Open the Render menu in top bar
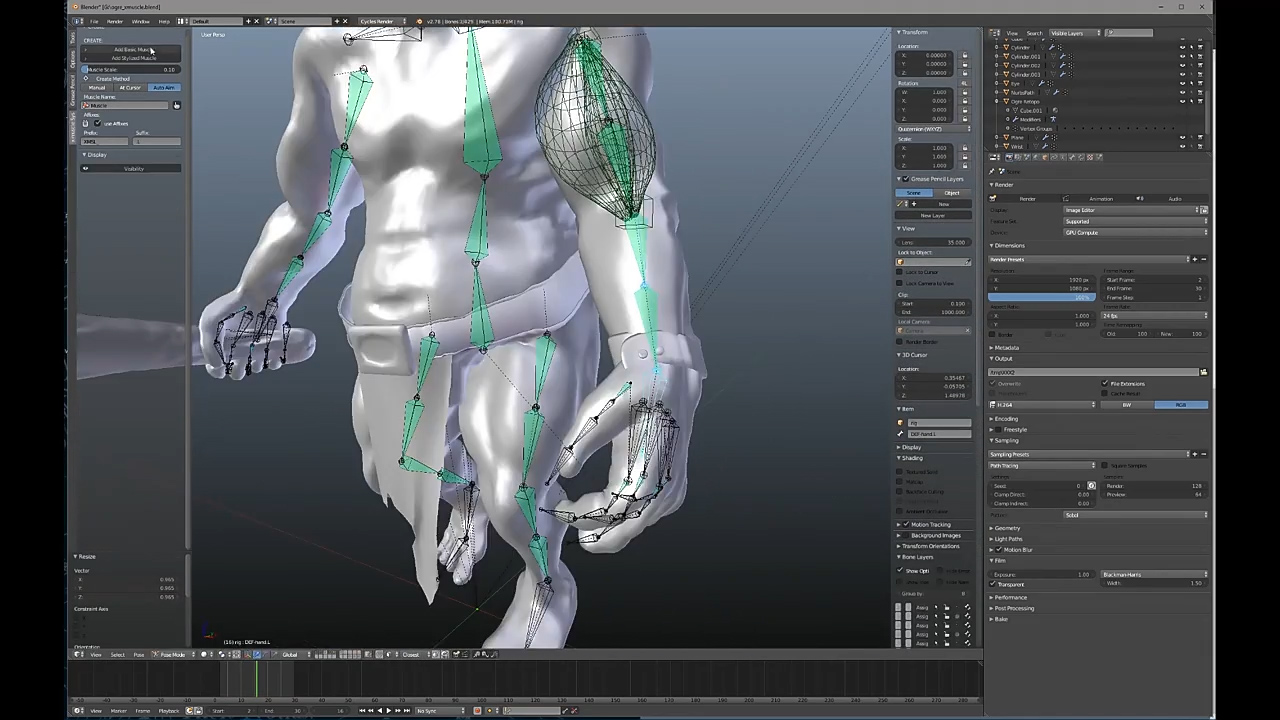The image size is (1280, 720). pyautogui.click(x=115, y=21)
